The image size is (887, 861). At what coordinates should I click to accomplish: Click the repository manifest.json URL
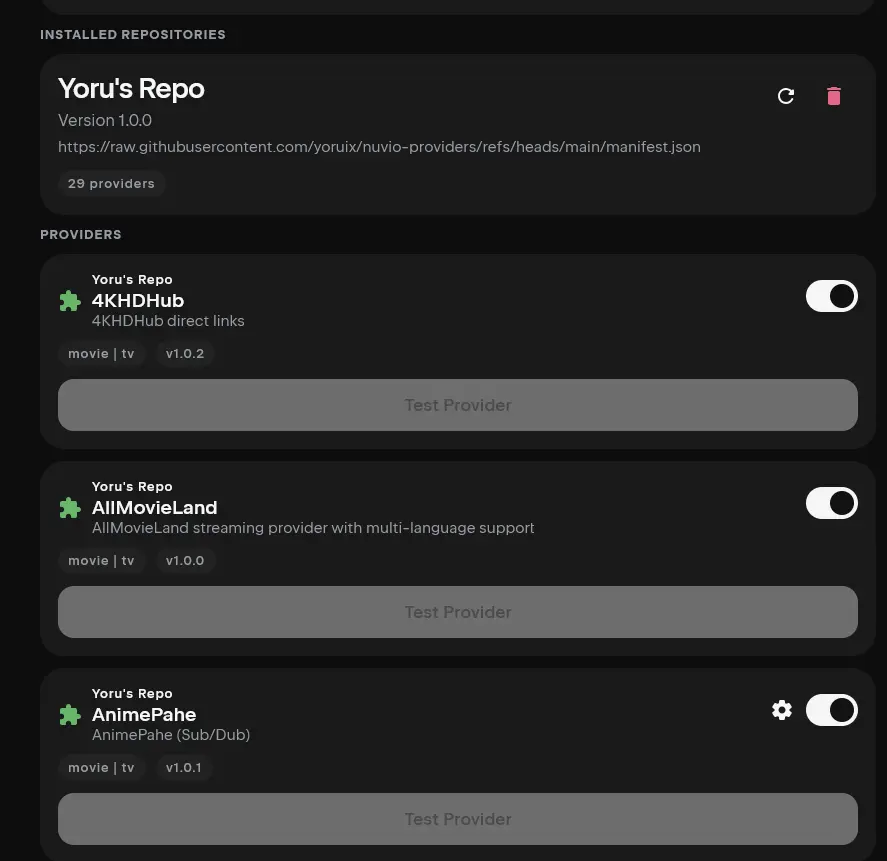[379, 147]
